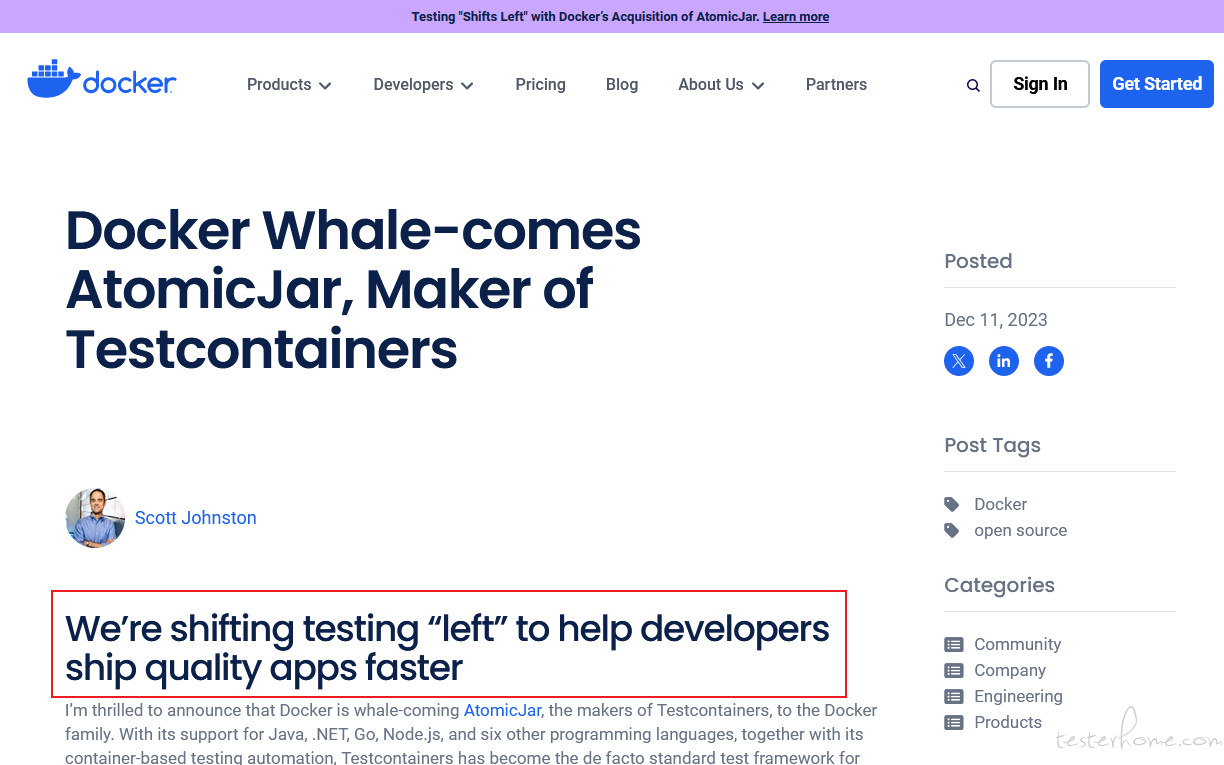The width and height of the screenshot is (1224, 765).
Task: Open the Docker post tag
Action: pyautogui.click(x=1000, y=504)
